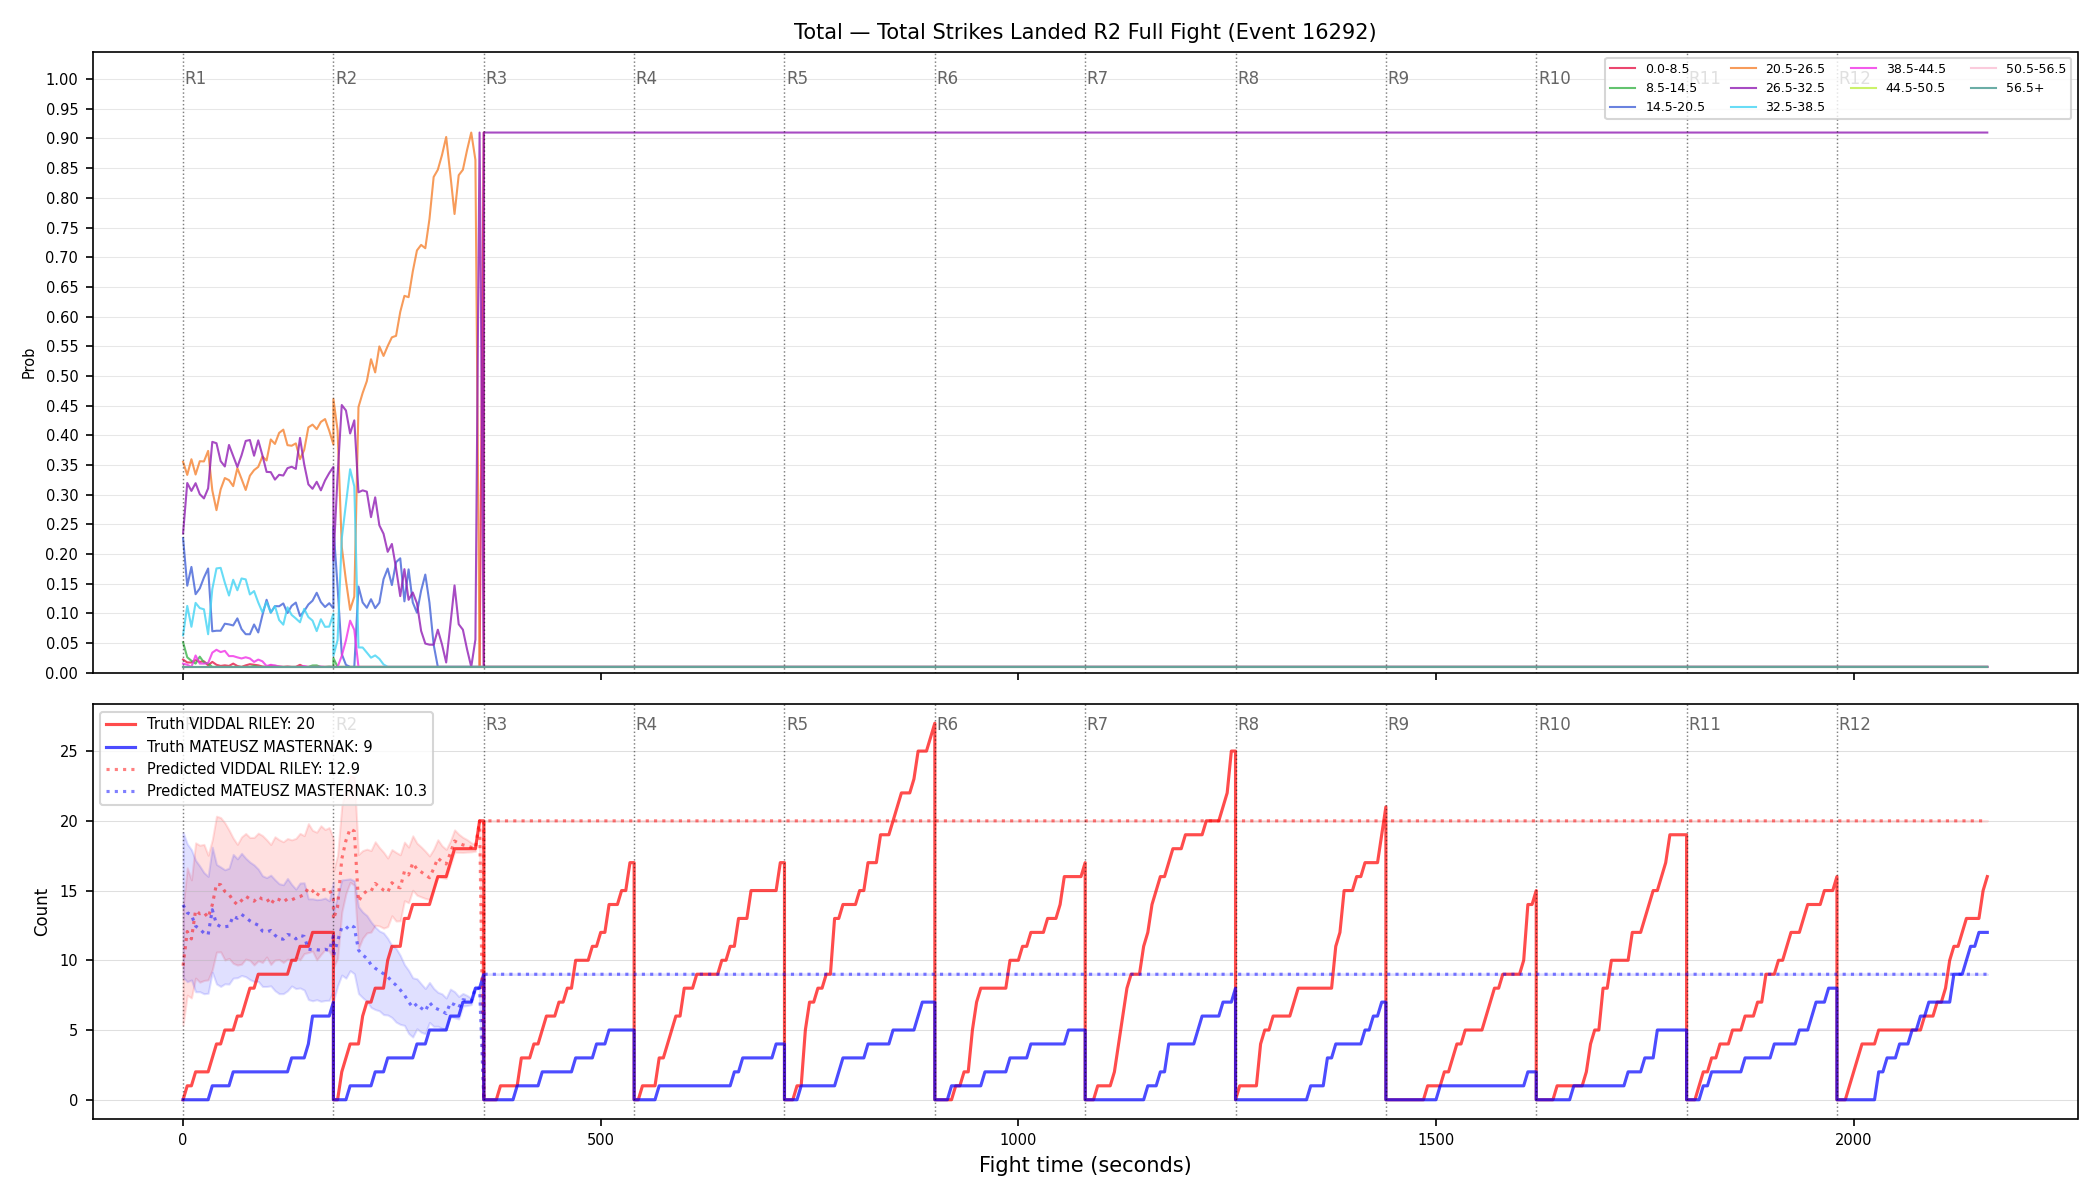The height and width of the screenshot is (1200, 2100).
Task: Click the R3 round marker in the top chart
Action: coord(496,78)
